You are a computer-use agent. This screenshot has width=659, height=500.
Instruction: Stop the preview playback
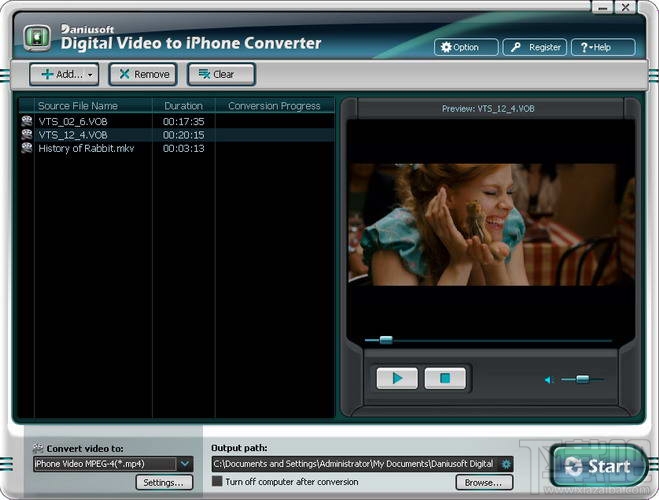pyautogui.click(x=445, y=378)
